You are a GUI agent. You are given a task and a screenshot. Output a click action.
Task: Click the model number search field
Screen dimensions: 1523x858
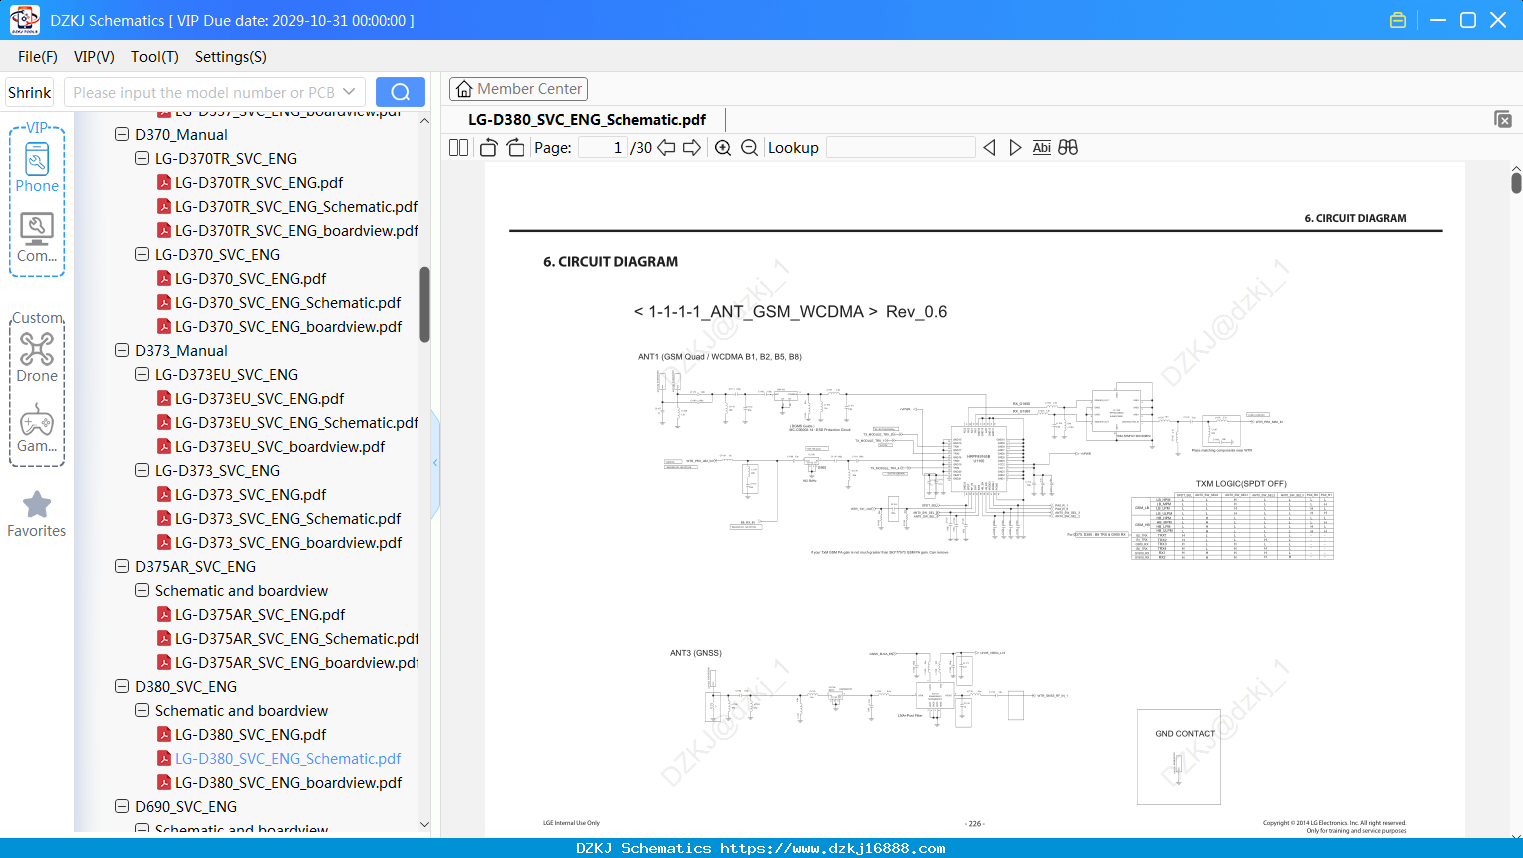204,92
